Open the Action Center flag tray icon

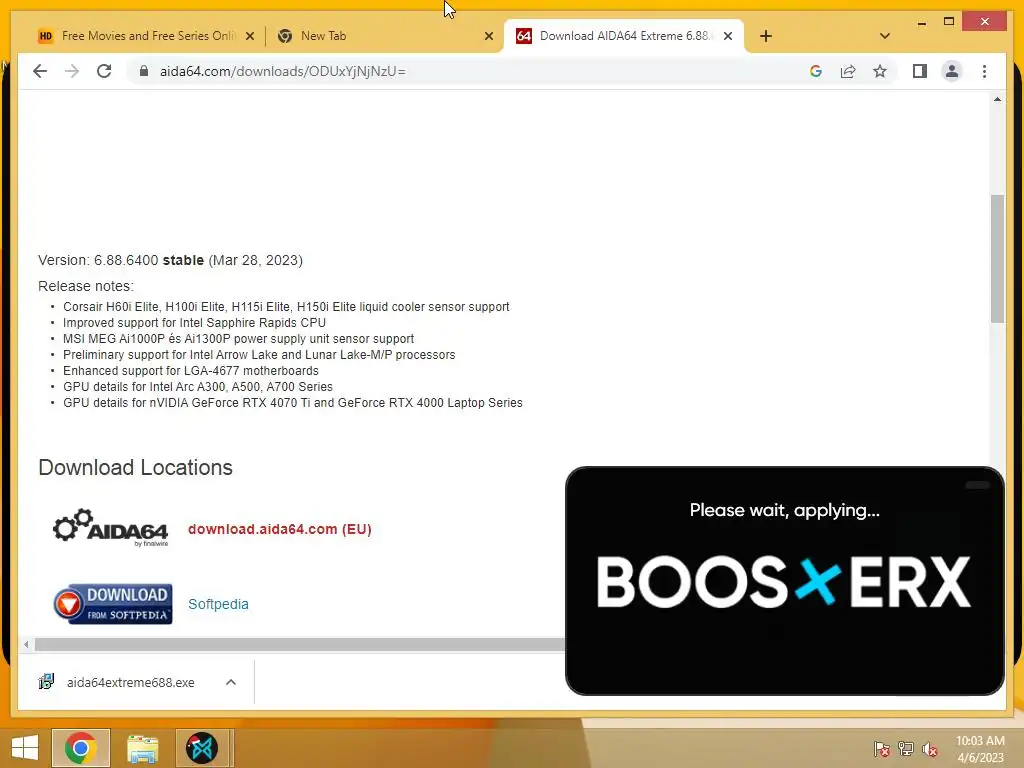[x=881, y=748]
